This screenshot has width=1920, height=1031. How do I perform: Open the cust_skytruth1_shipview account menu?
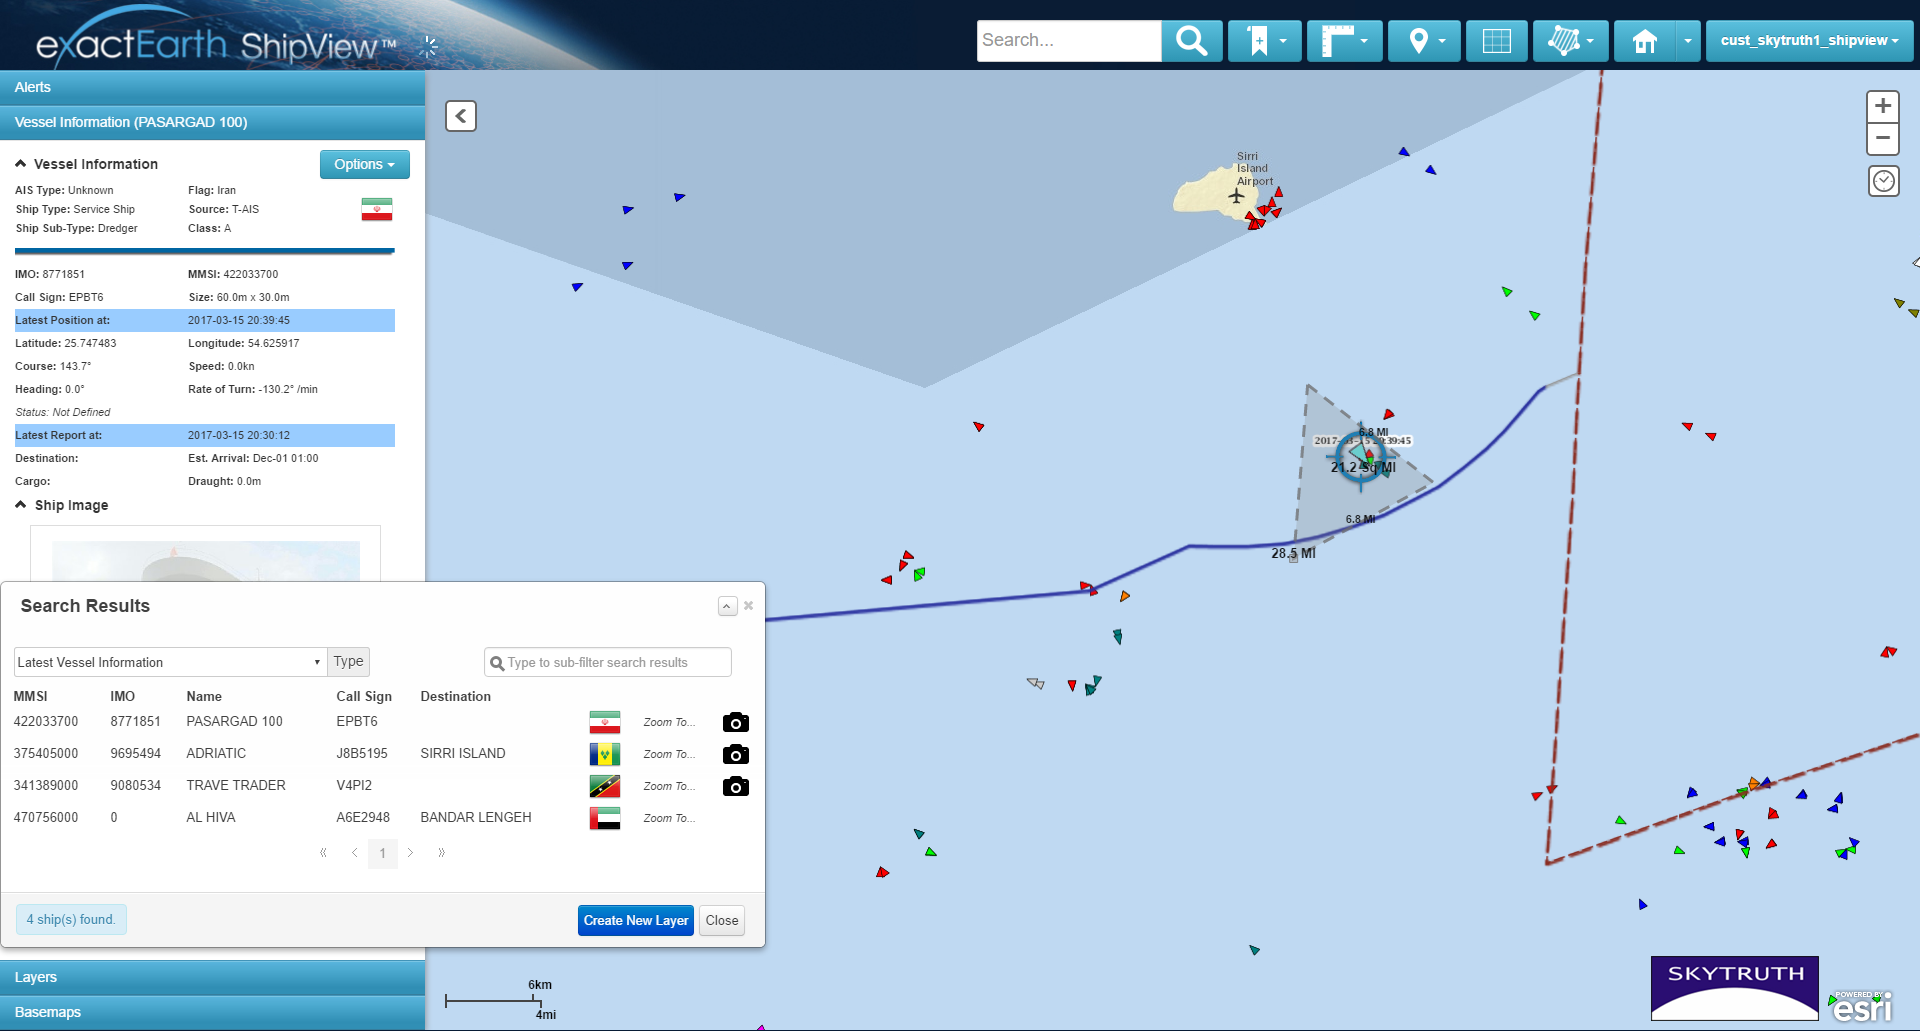click(1809, 41)
